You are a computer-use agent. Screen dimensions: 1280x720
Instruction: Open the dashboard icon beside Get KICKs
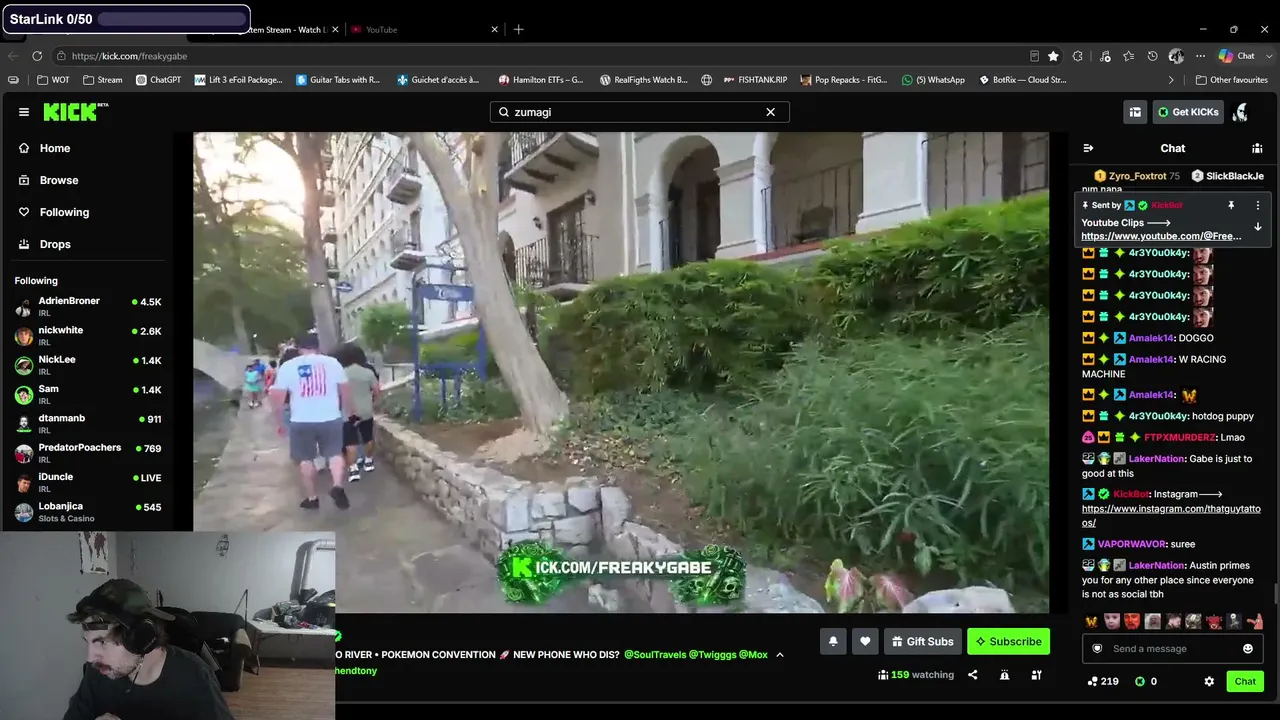coord(1135,112)
